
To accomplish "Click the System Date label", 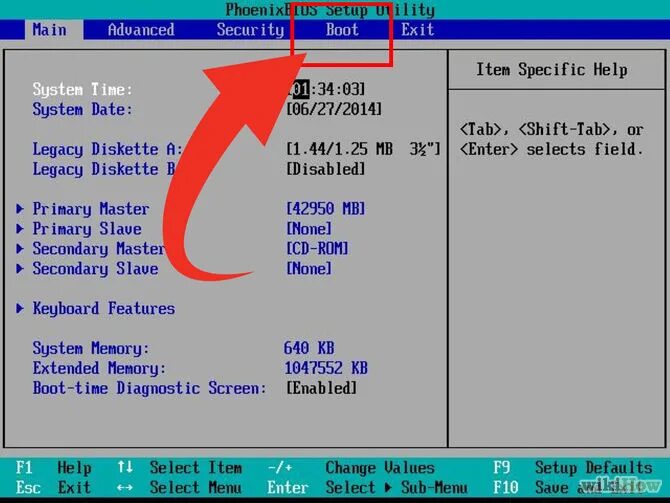I will 83,109.
